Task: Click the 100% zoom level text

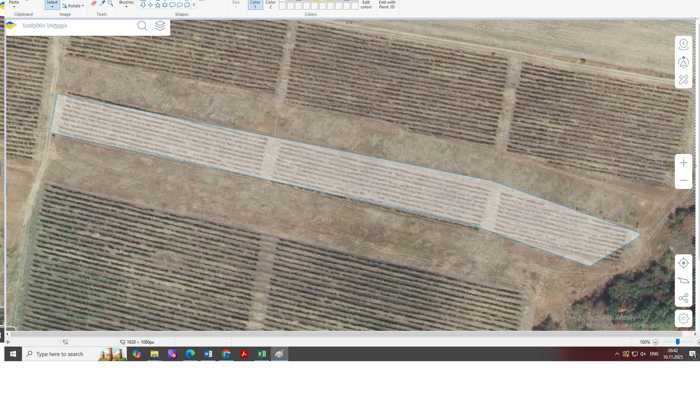Action: pyautogui.click(x=644, y=342)
